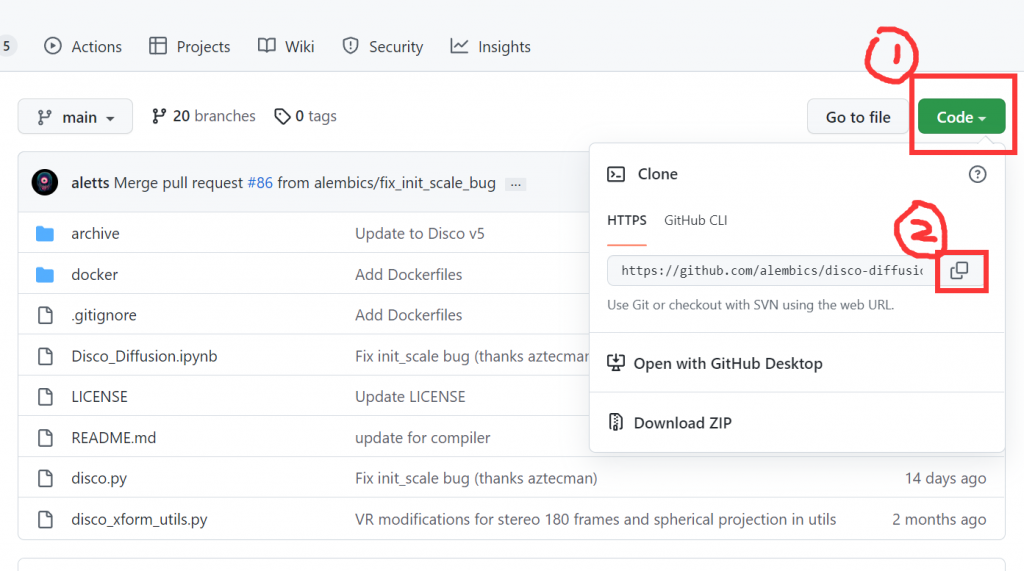The width and height of the screenshot is (1024, 571).
Task: Click the branches icon showing 20 branches
Action: [159, 117]
